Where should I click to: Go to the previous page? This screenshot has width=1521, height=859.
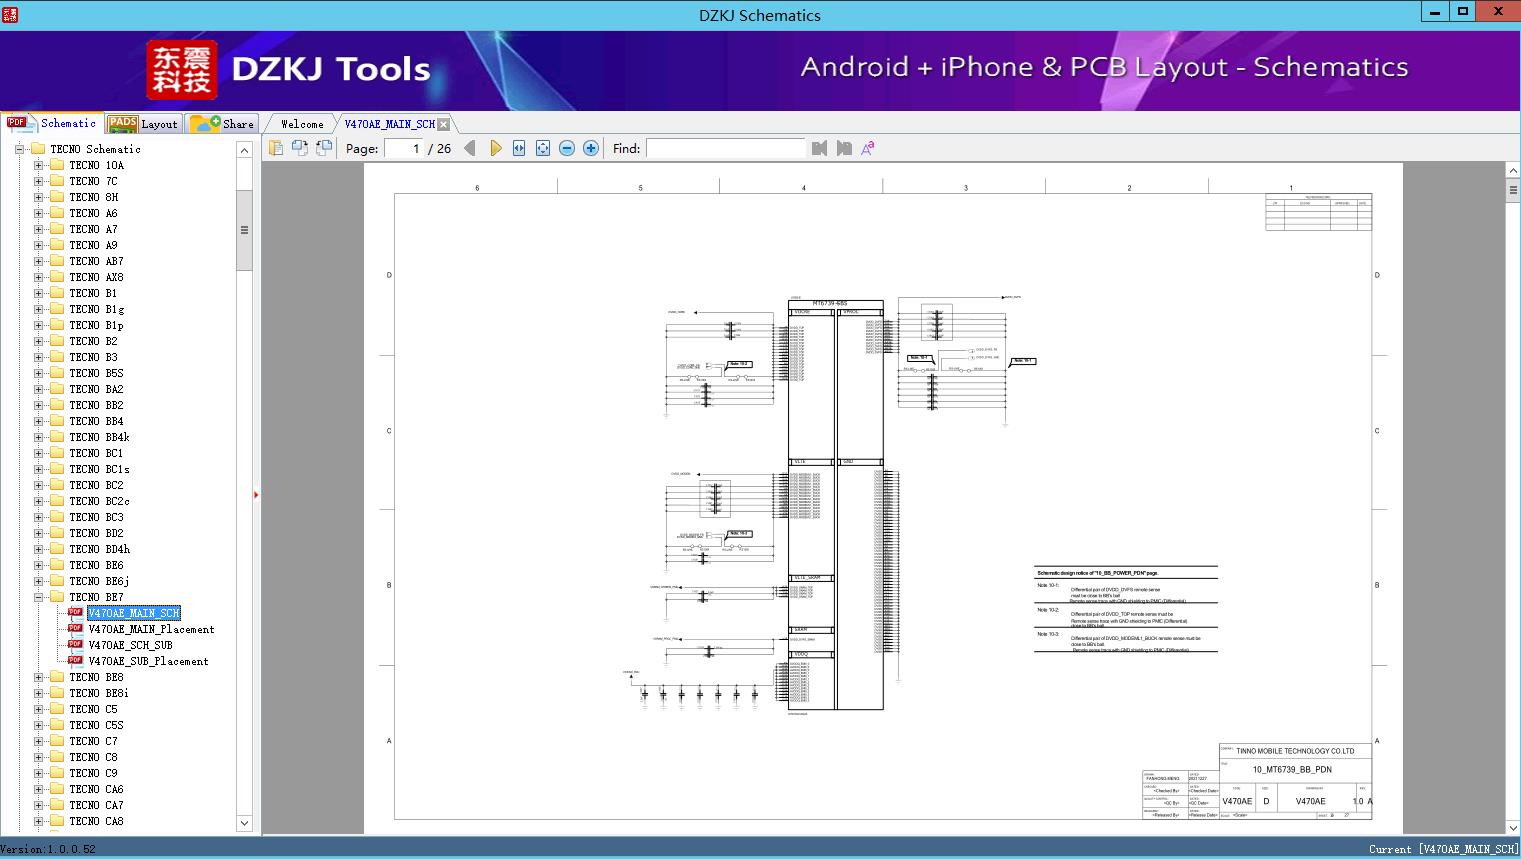click(x=470, y=148)
